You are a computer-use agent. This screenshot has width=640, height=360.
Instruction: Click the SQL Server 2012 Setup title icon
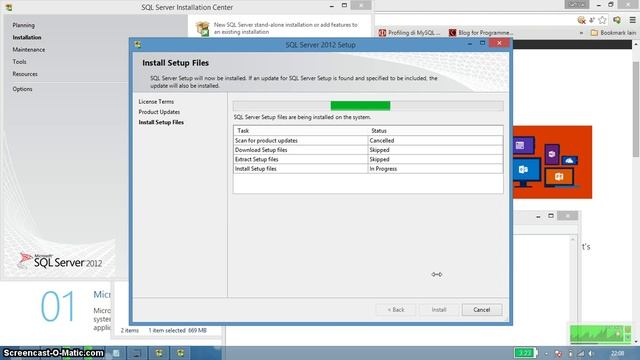tap(138, 44)
